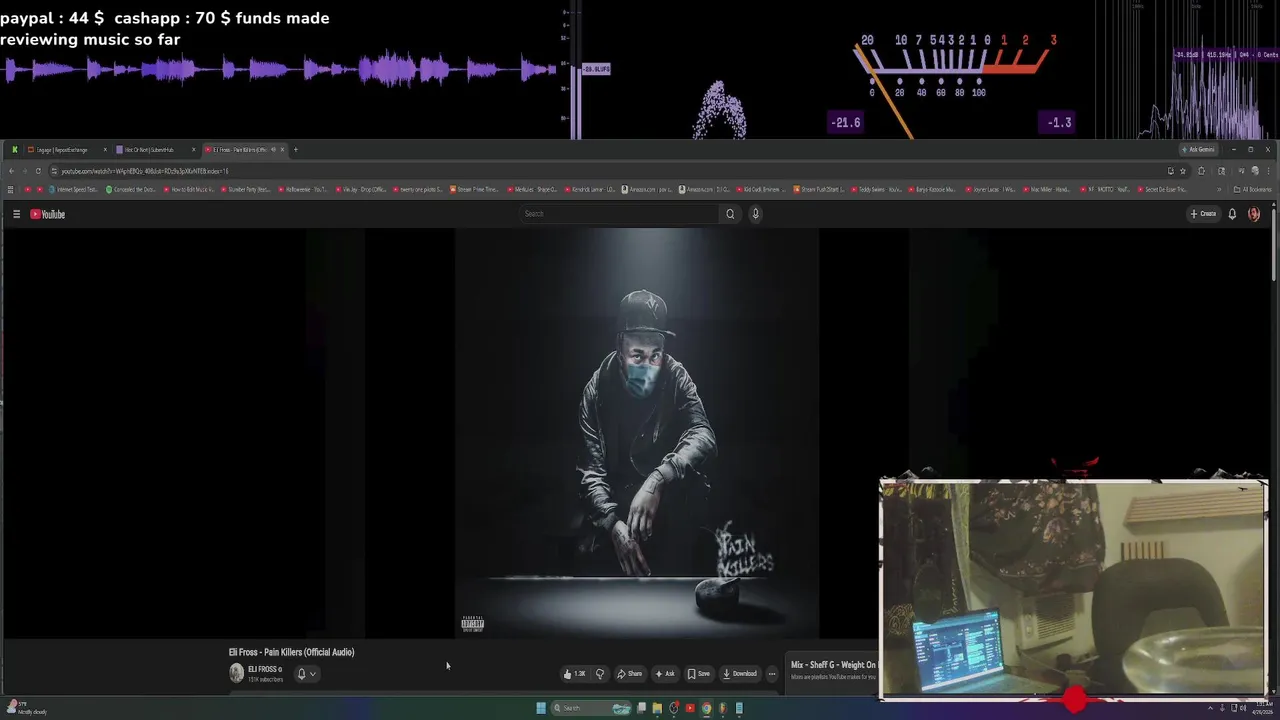This screenshot has height=720, width=1280.
Task: Open the Chrome extensions puzzle icon
Action: point(1201,171)
